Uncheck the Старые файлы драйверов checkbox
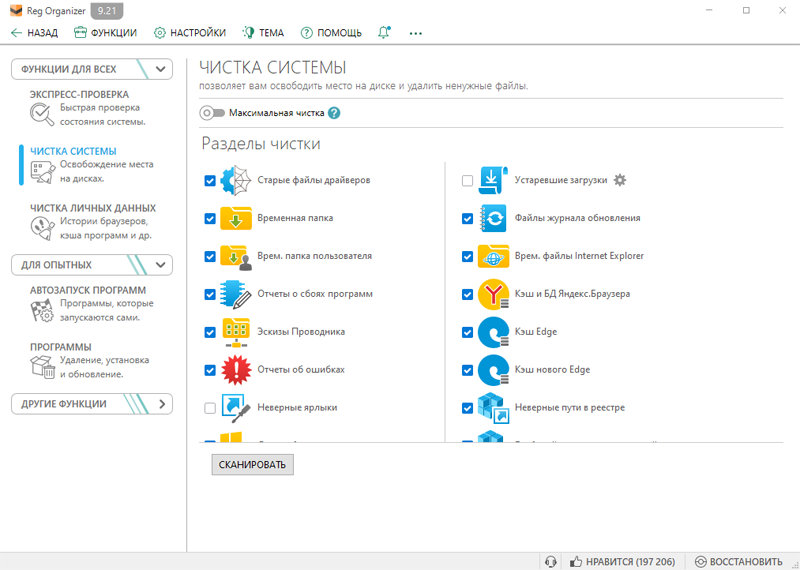This screenshot has height=570, width=800. 210,181
